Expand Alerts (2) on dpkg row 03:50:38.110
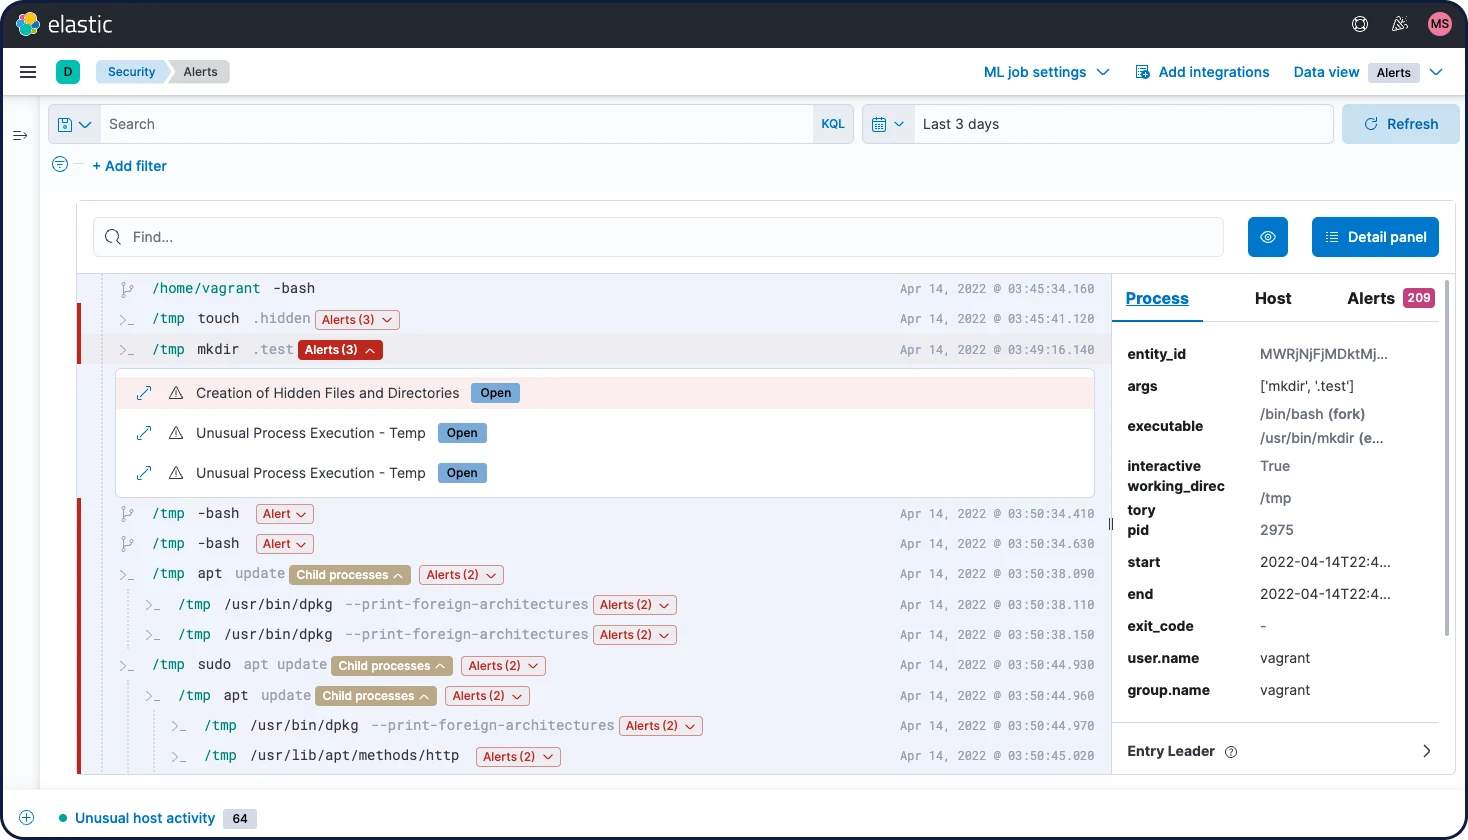Image resolution: width=1468 pixels, height=840 pixels. coord(635,605)
